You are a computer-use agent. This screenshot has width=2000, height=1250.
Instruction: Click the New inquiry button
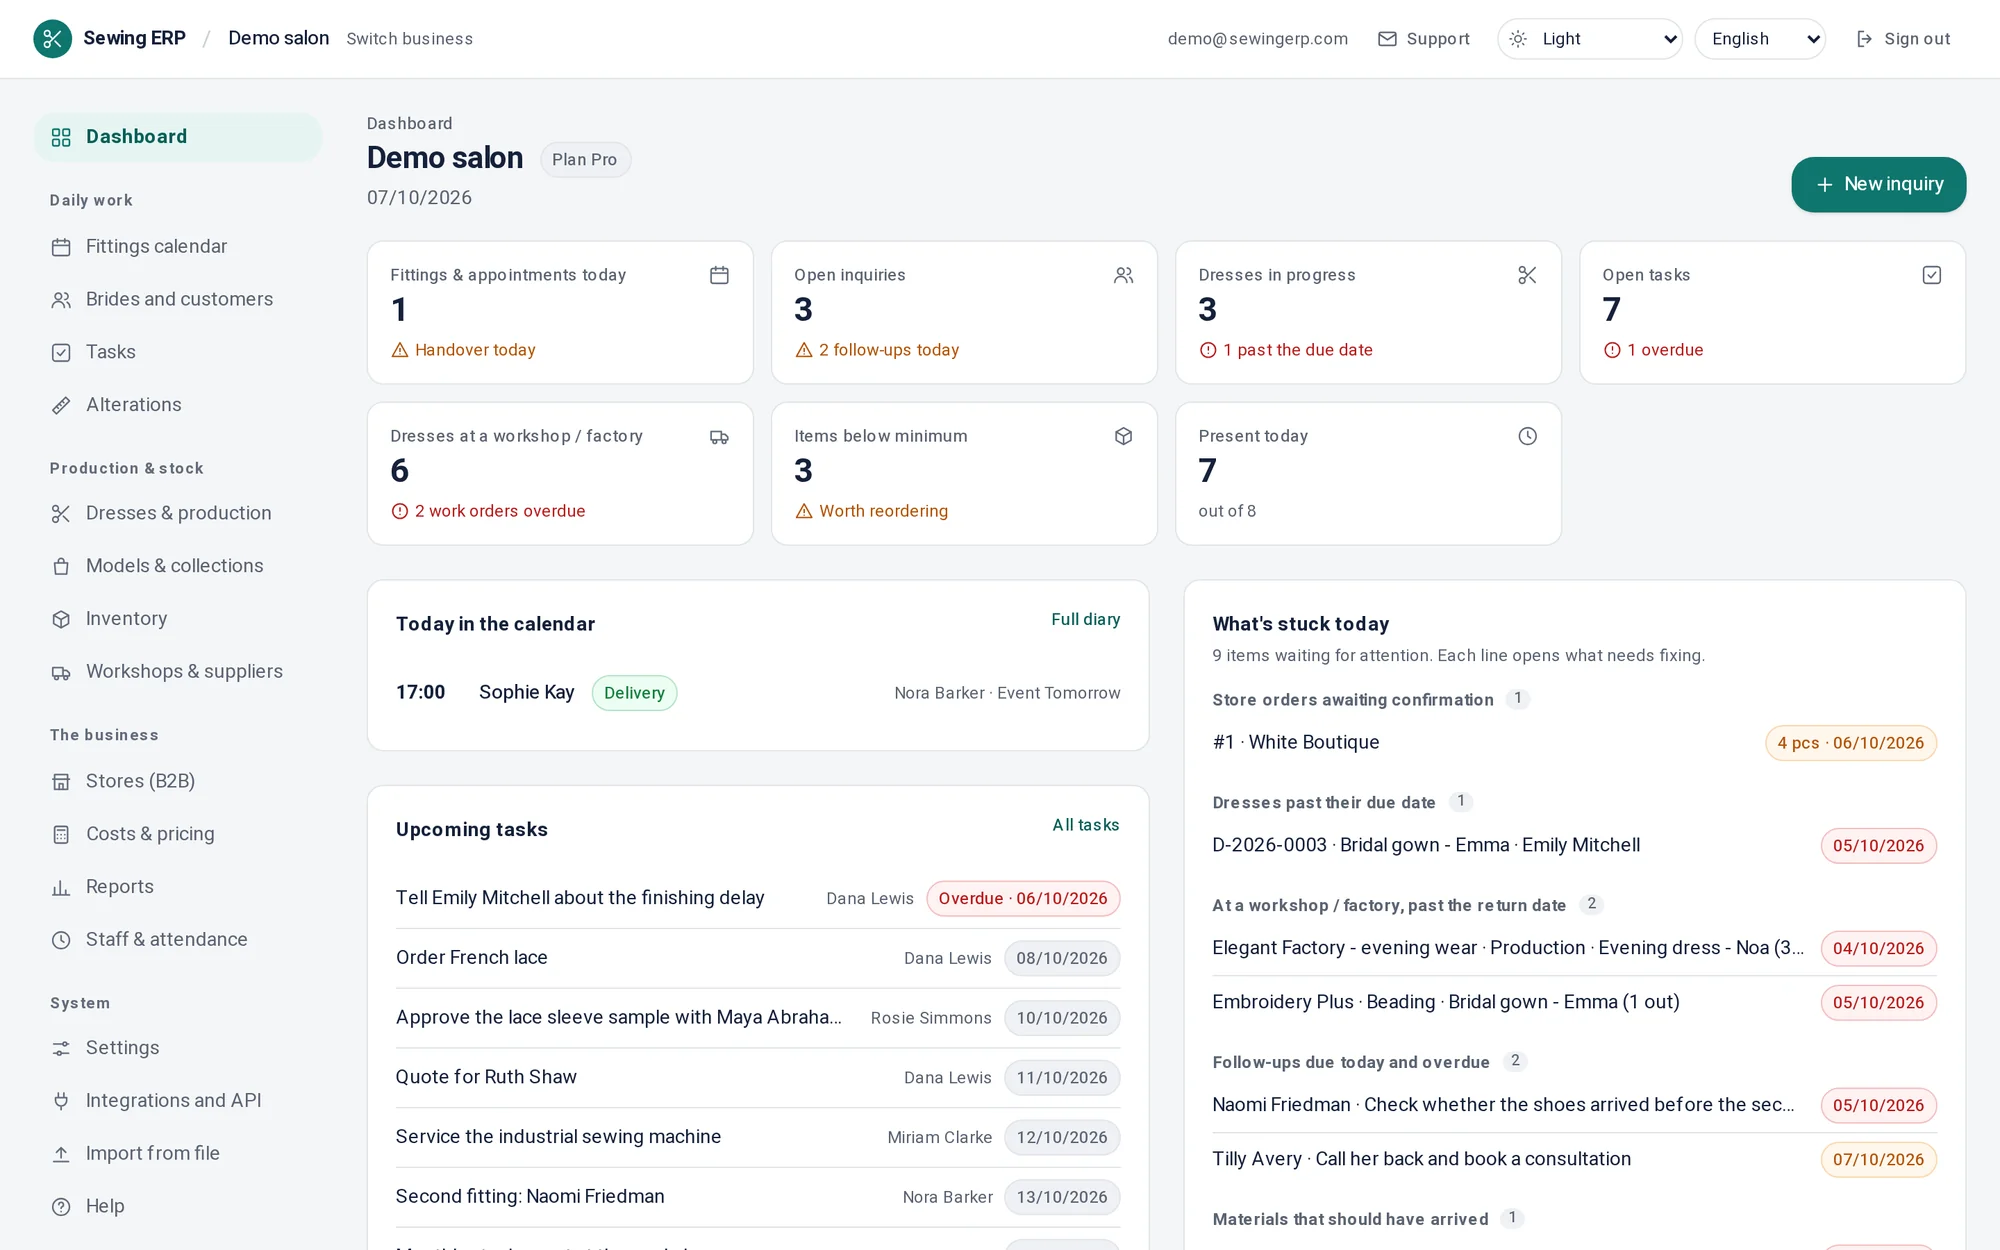click(1878, 184)
